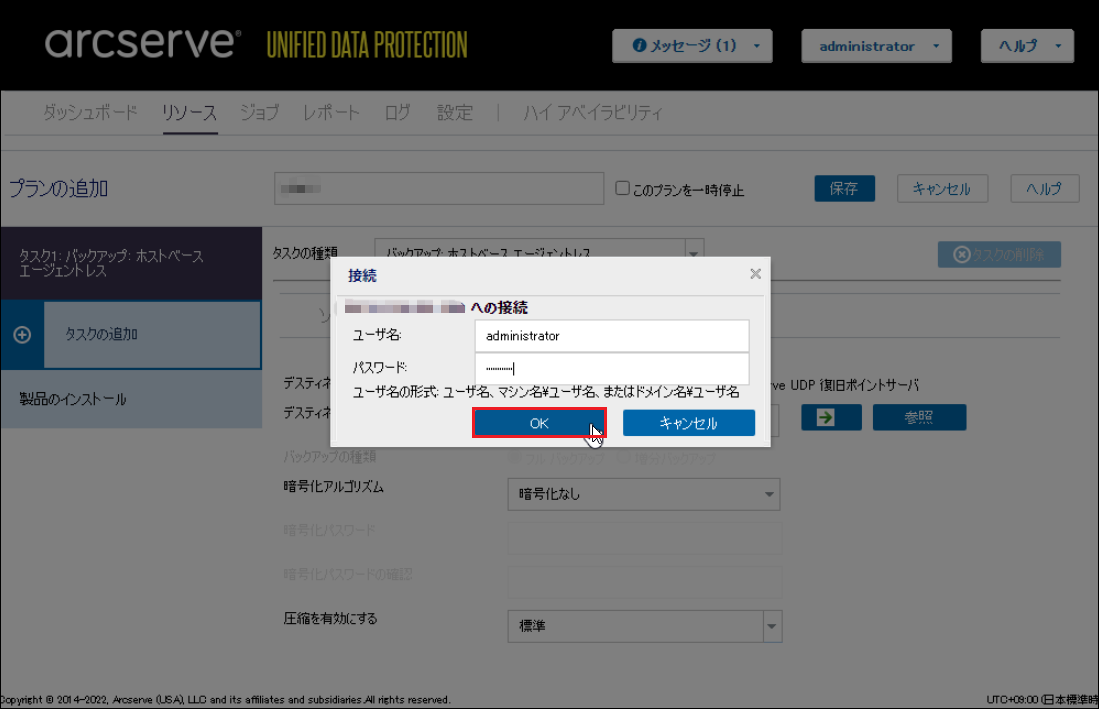Image resolution: width=1099 pixels, height=709 pixels.
Task: Open the administrator user dropdown
Action: pos(876,46)
